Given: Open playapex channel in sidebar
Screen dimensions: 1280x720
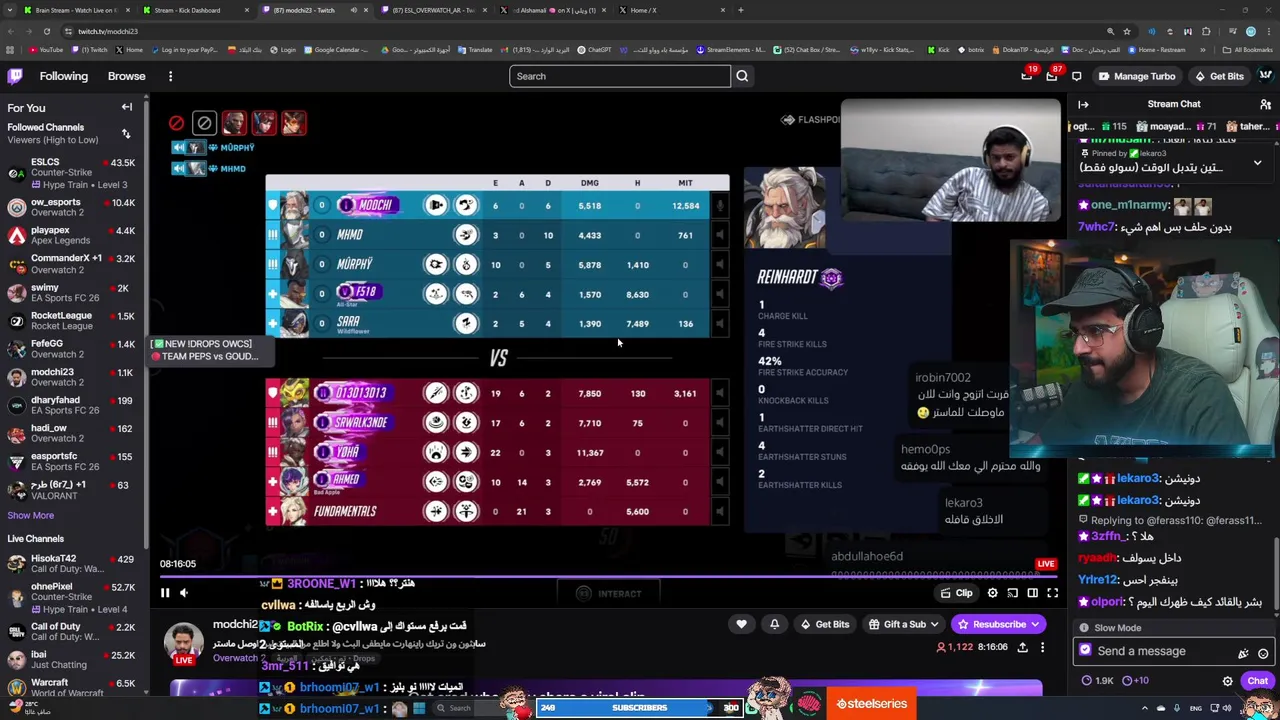Looking at the screenshot, I should [71, 236].
